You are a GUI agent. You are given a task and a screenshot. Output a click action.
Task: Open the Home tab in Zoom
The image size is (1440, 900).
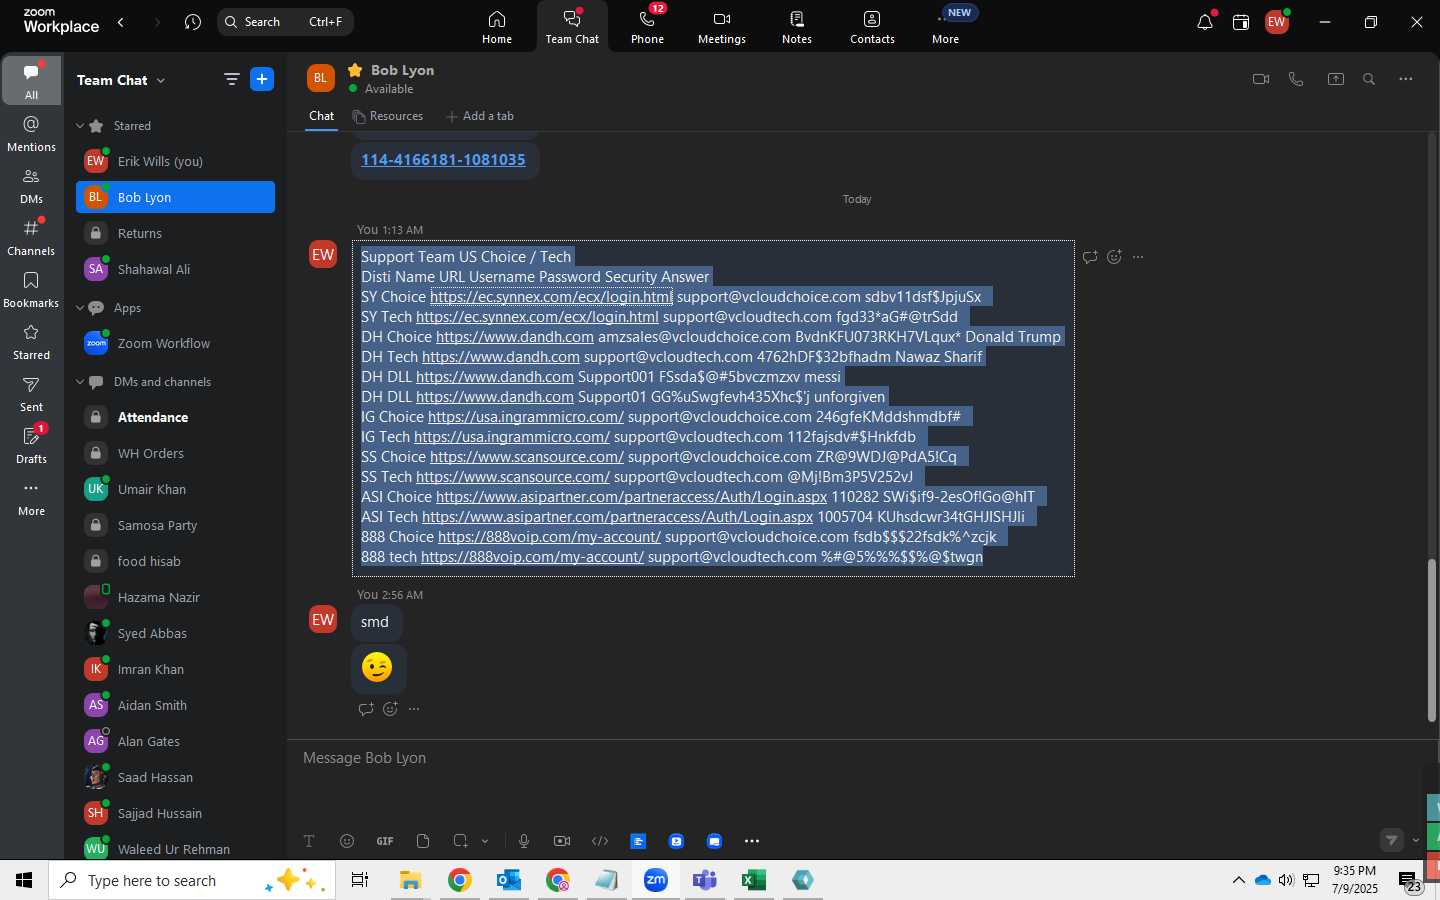(x=497, y=27)
